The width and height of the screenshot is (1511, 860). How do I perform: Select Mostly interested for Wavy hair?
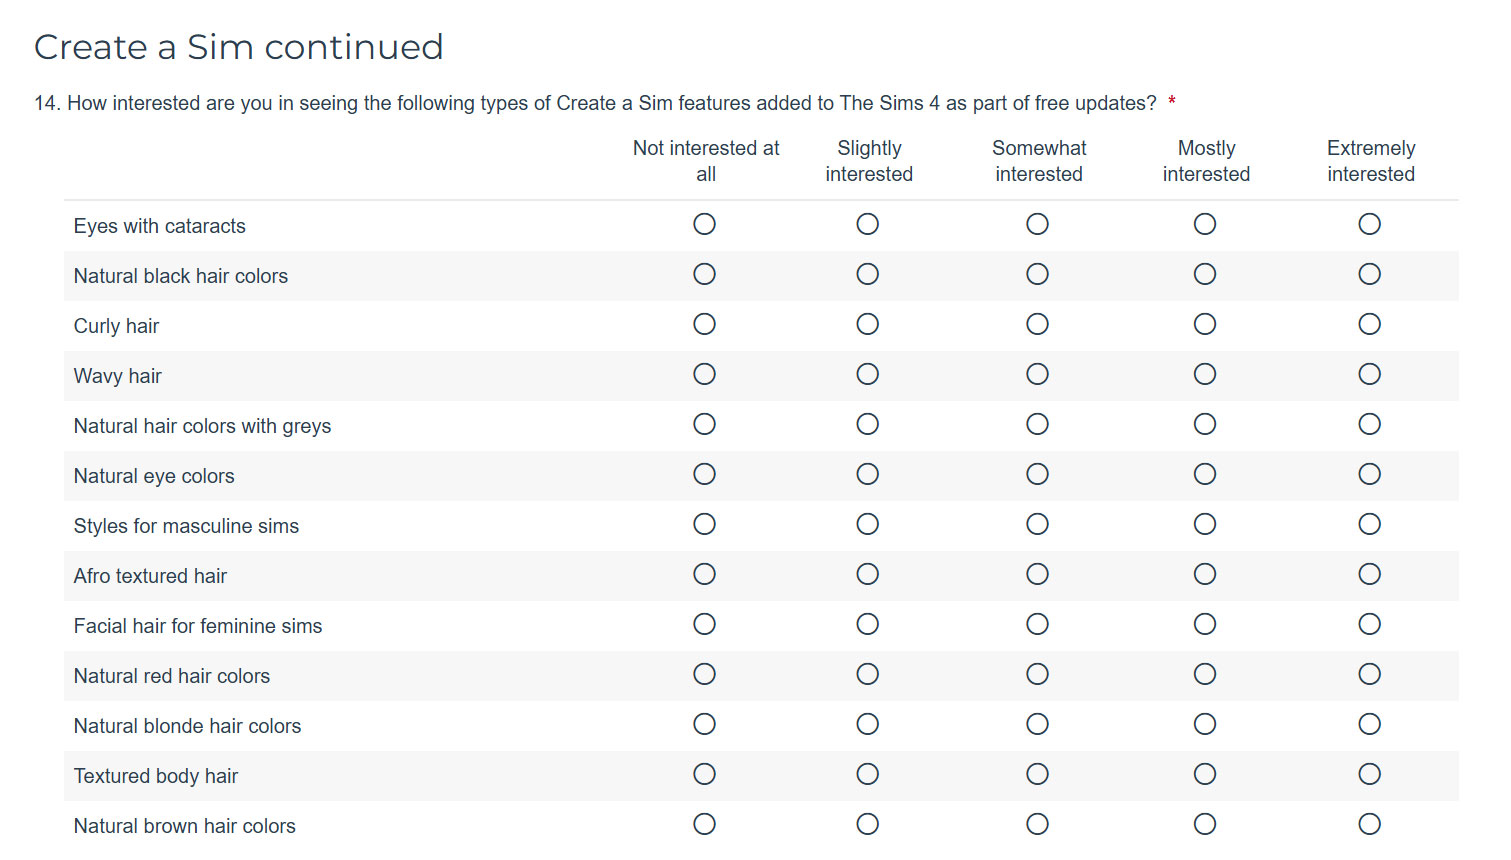click(1205, 374)
